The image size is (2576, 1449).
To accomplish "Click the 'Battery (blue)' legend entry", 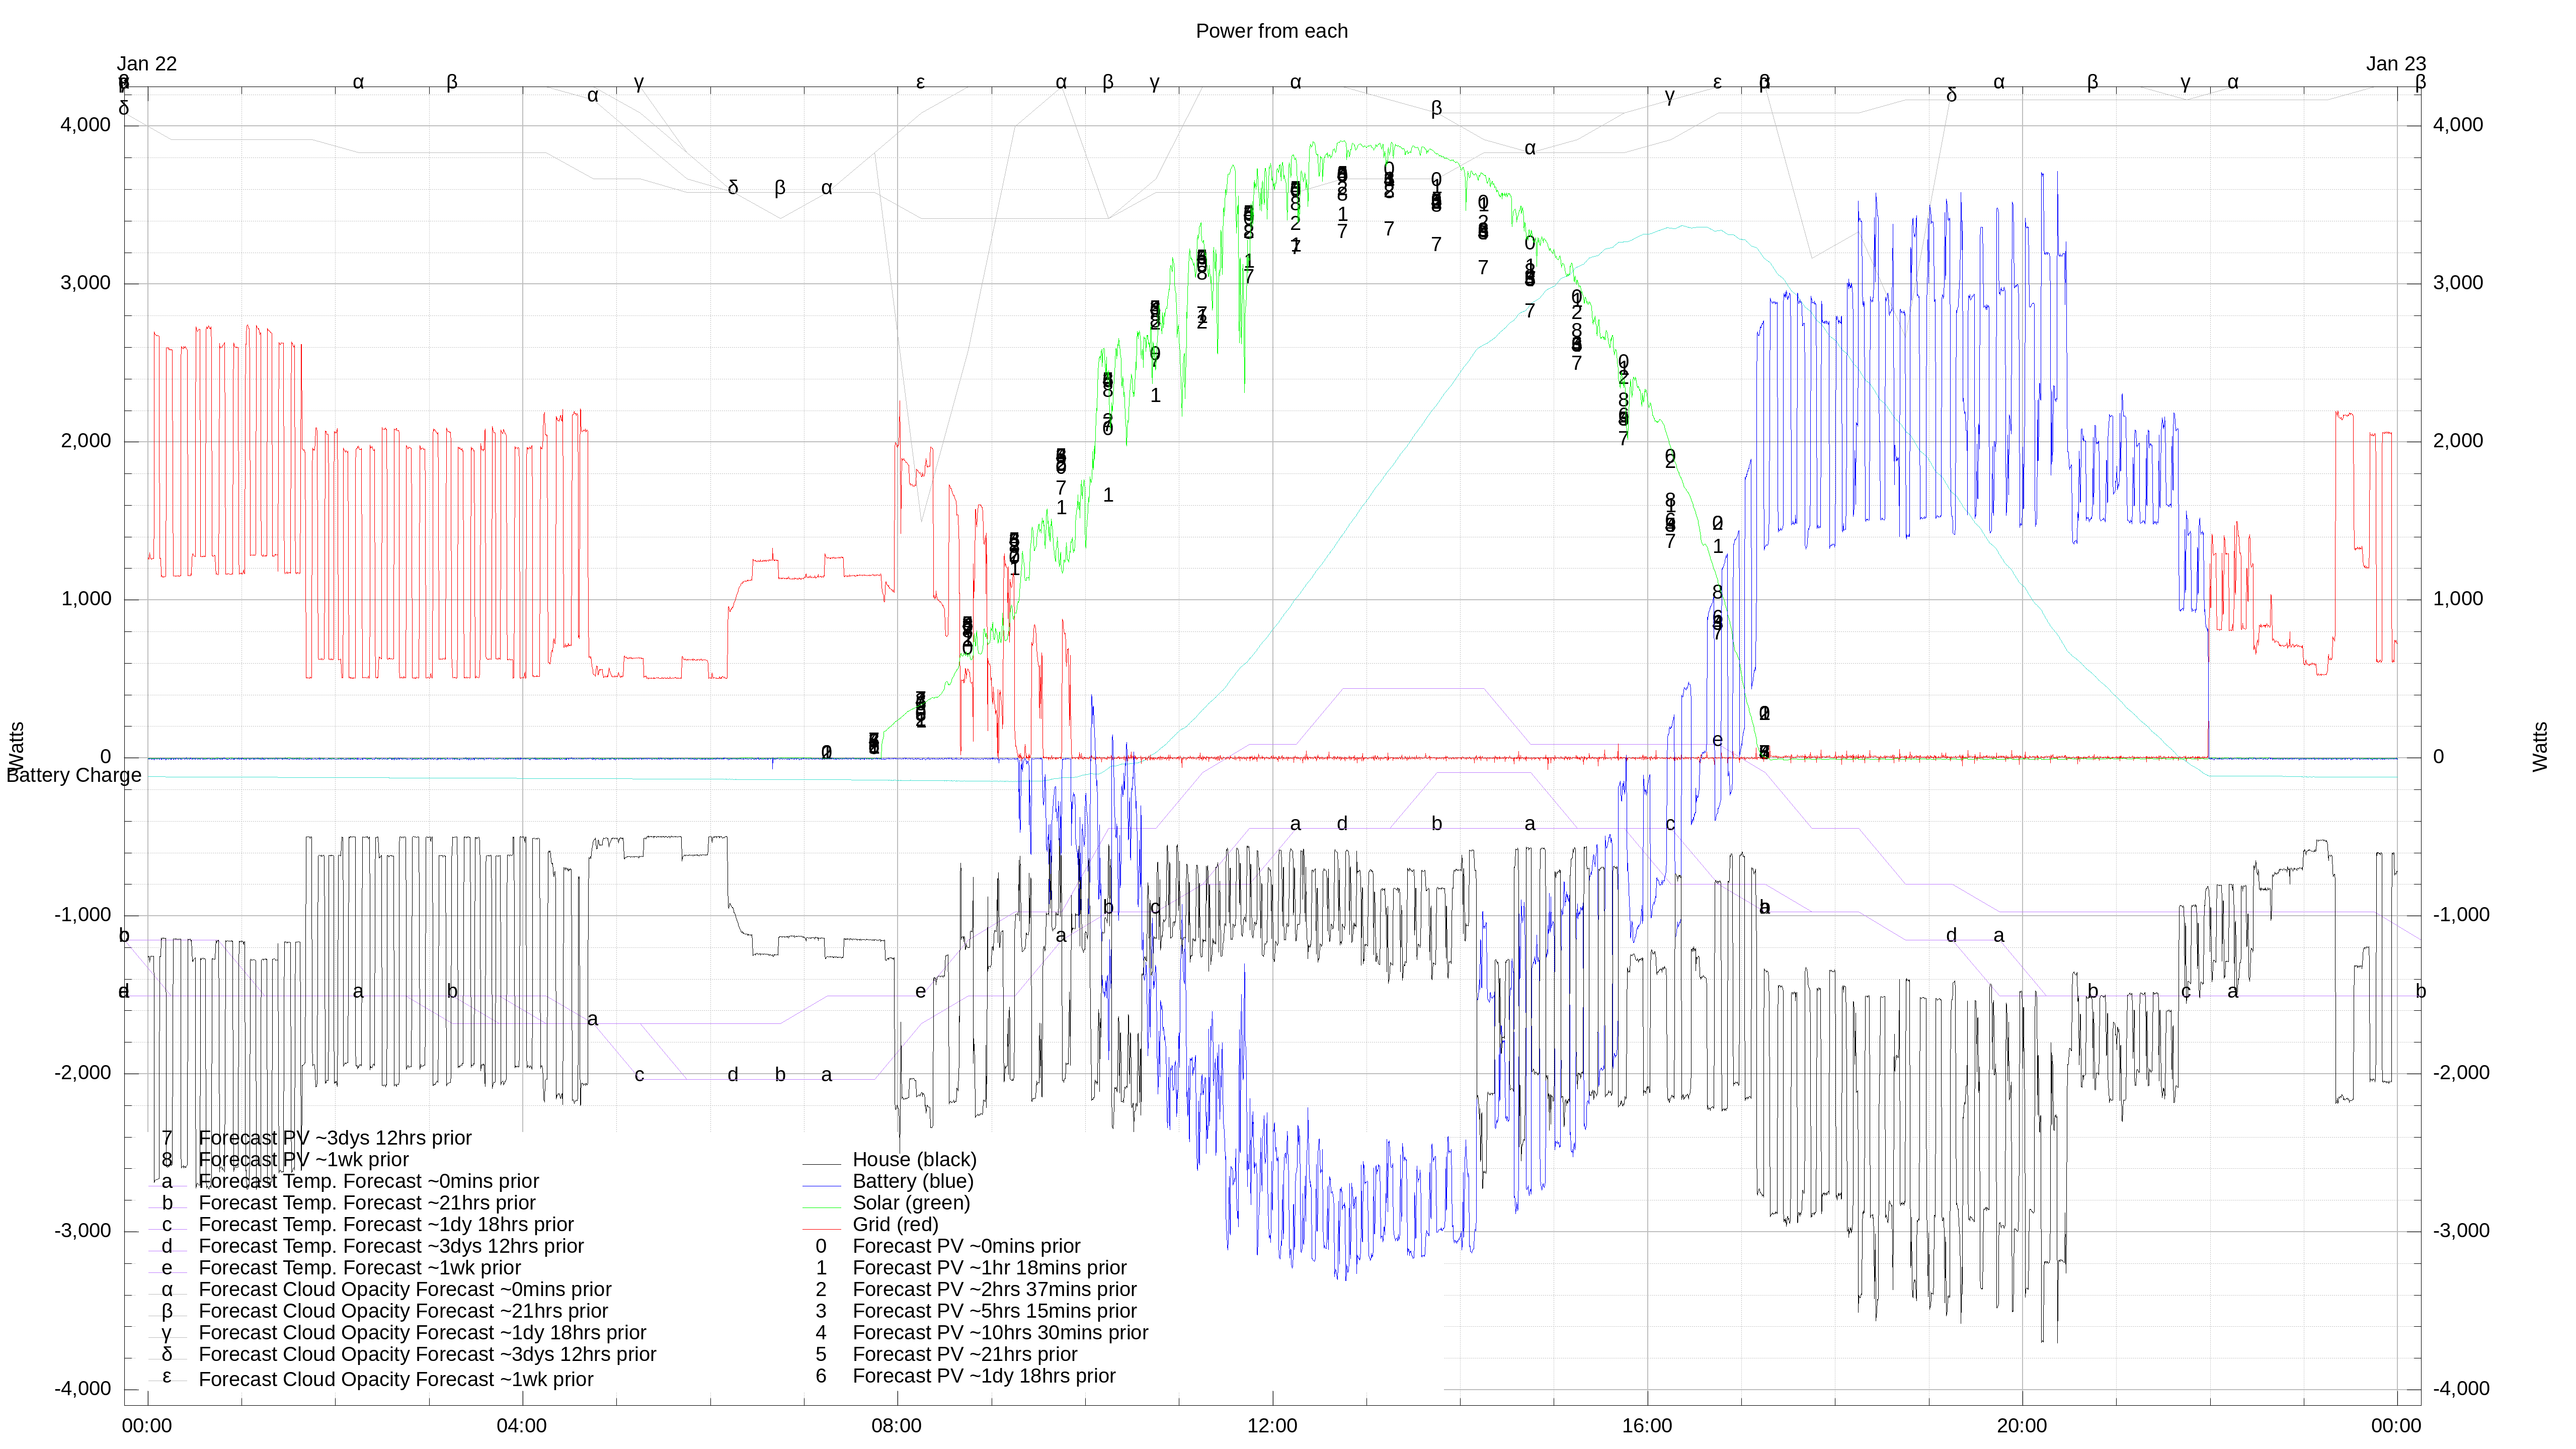I will click(x=912, y=1181).
